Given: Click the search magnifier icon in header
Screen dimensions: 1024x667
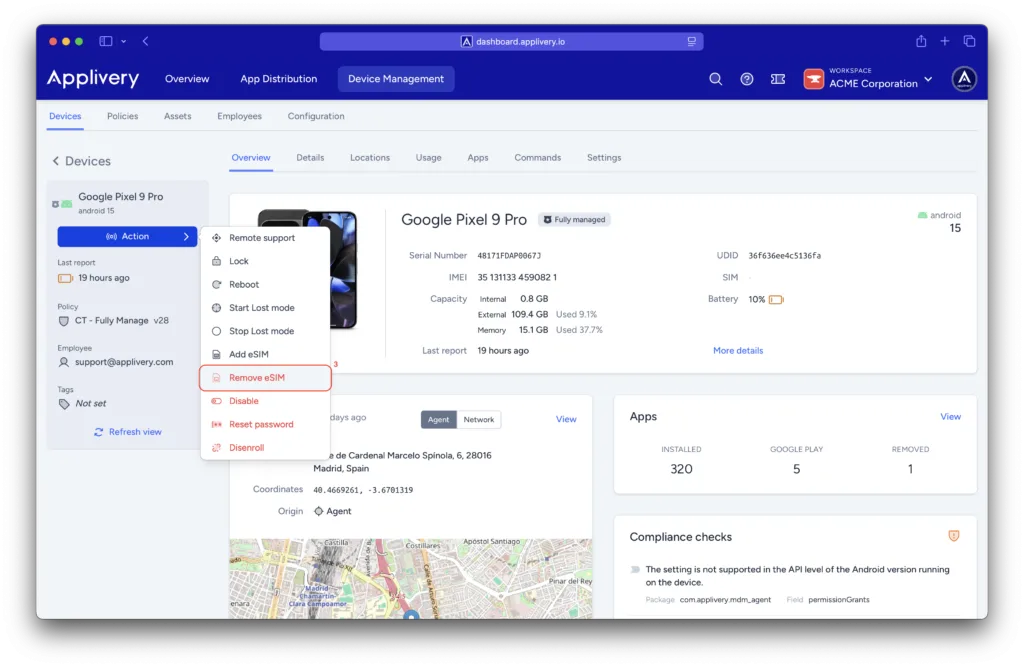Looking at the screenshot, I should (715, 79).
